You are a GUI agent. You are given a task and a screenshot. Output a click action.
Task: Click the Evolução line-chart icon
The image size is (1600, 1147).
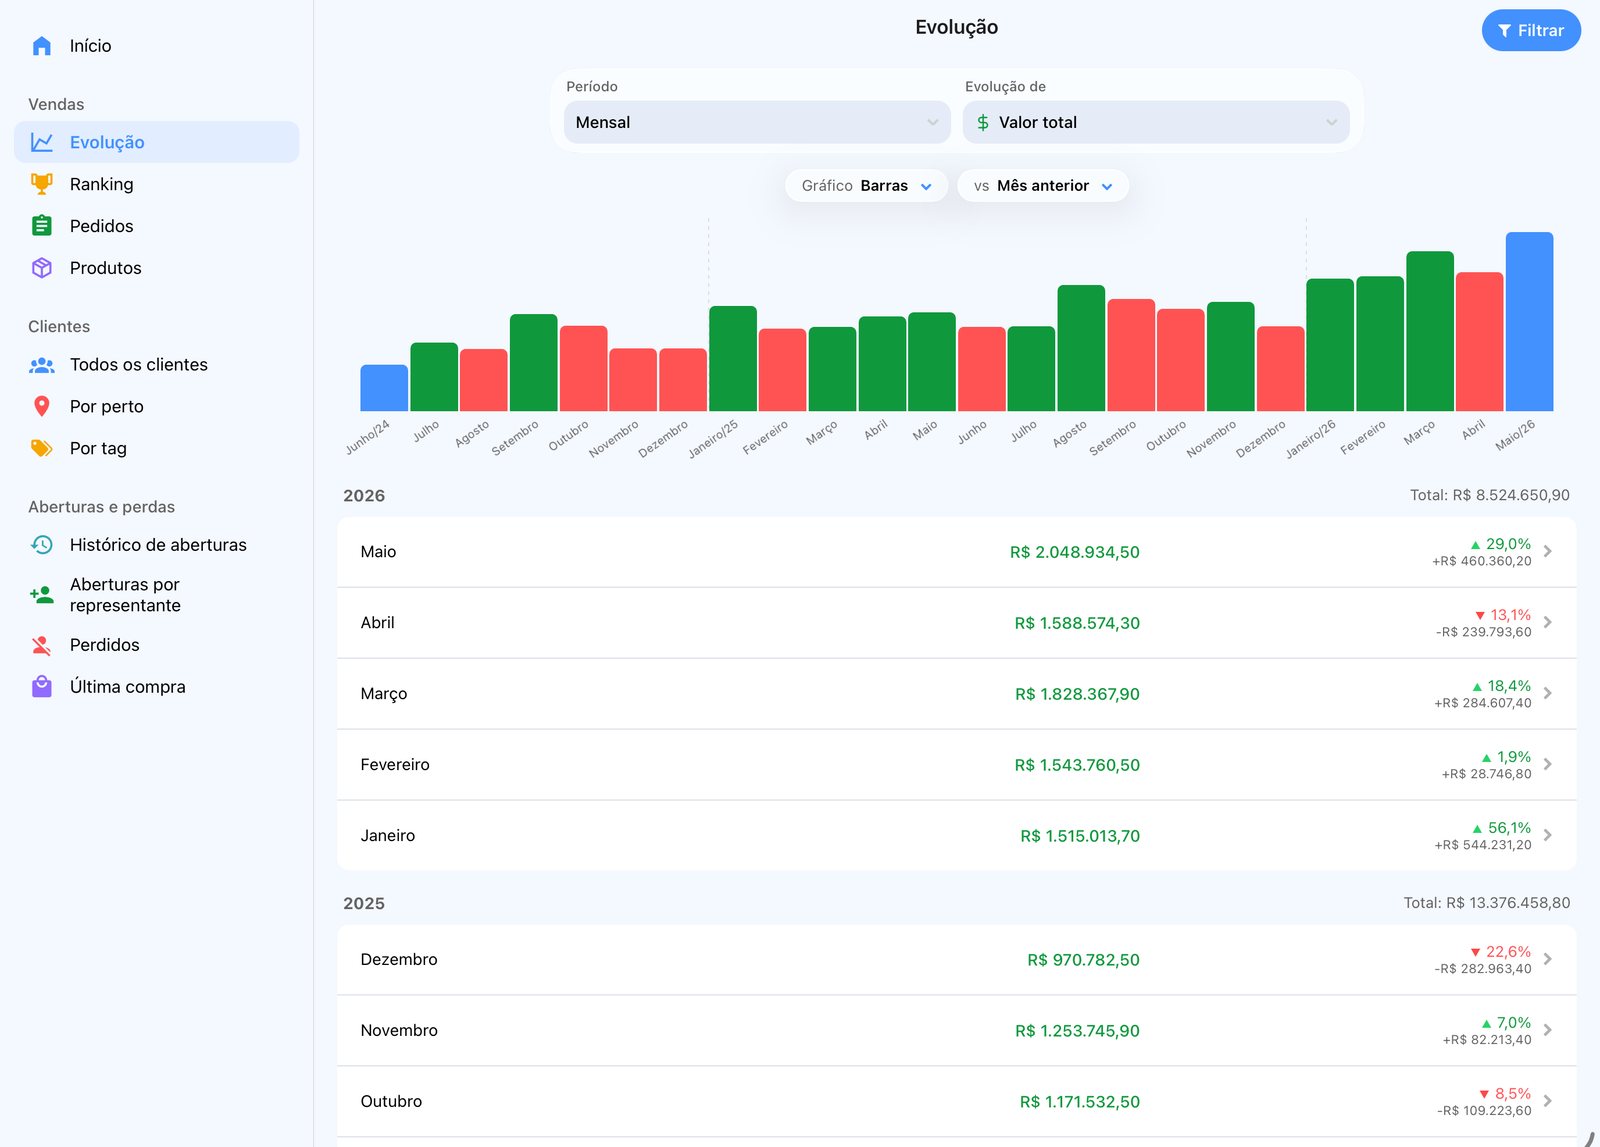[41, 142]
